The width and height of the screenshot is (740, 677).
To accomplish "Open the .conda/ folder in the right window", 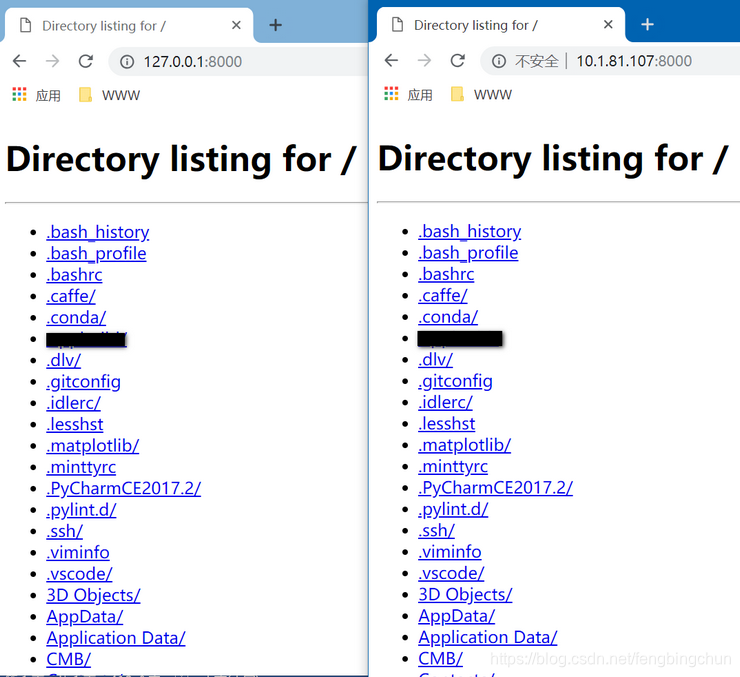I will [x=448, y=317].
